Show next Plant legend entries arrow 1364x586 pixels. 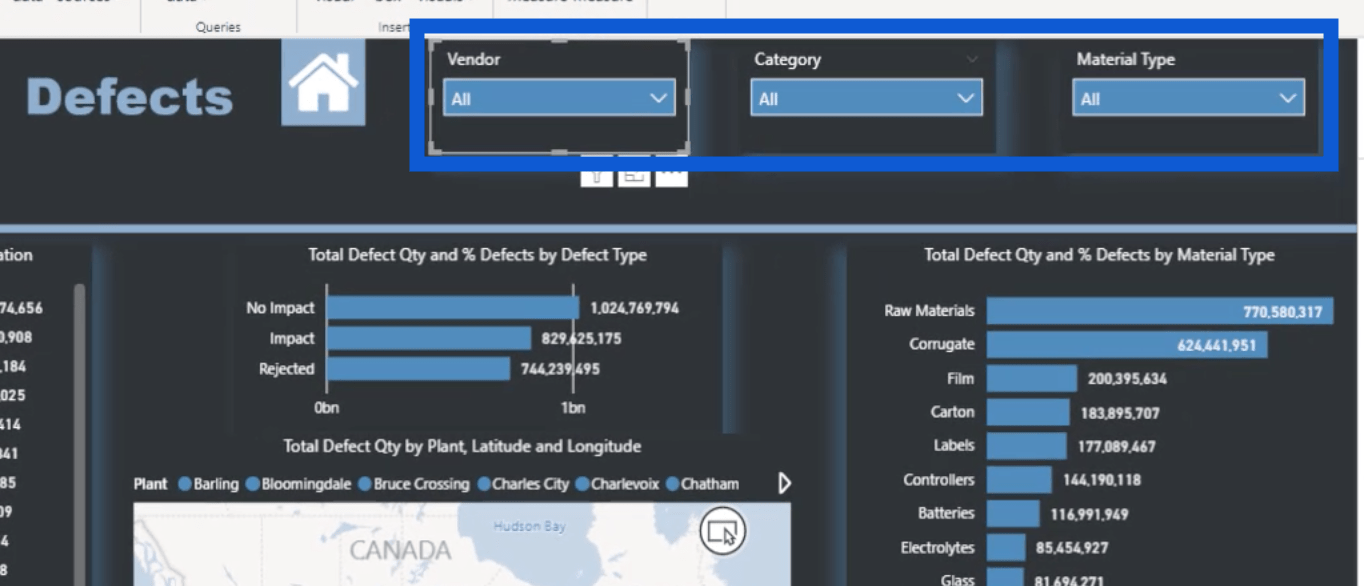click(x=784, y=484)
